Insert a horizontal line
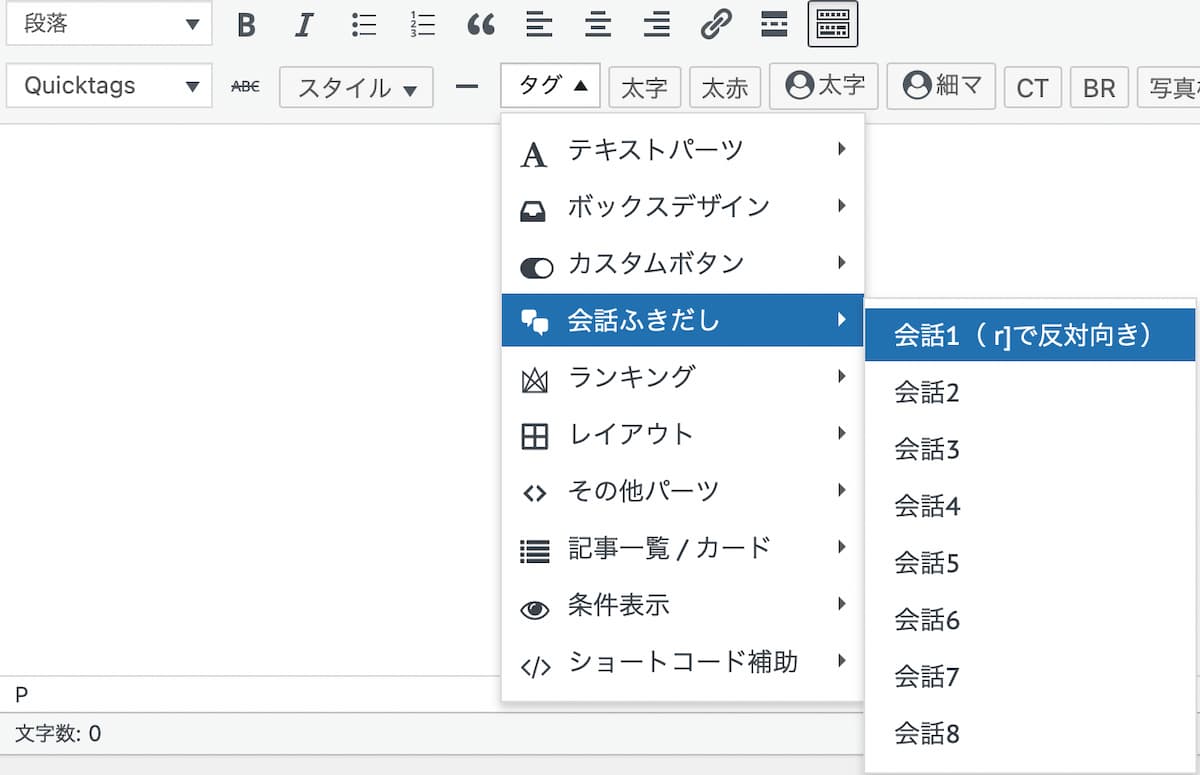Image resolution: width=1200 pixels, height=775 pixels. click(466, 87)
